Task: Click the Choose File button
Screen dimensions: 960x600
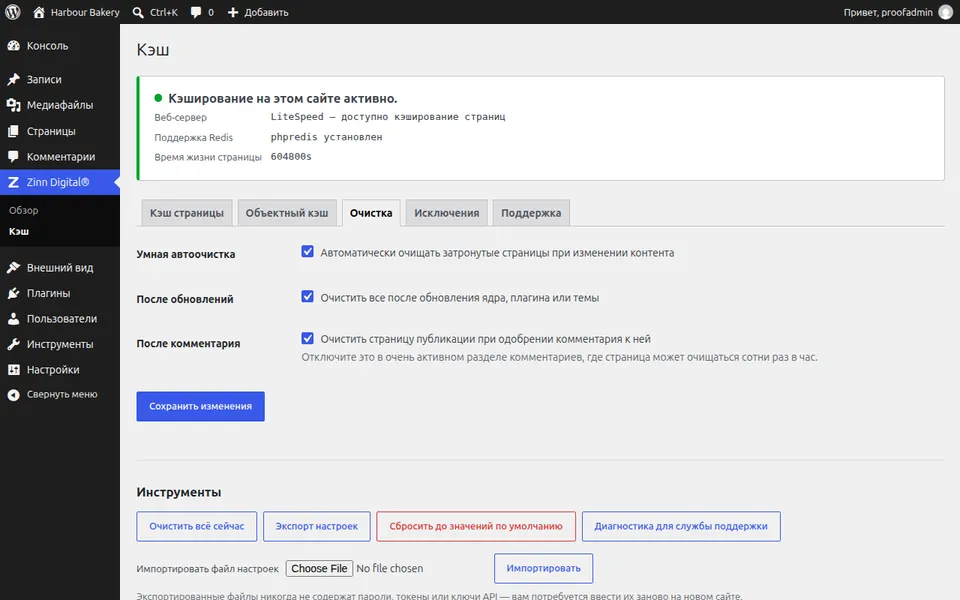Action: (319, 569)
